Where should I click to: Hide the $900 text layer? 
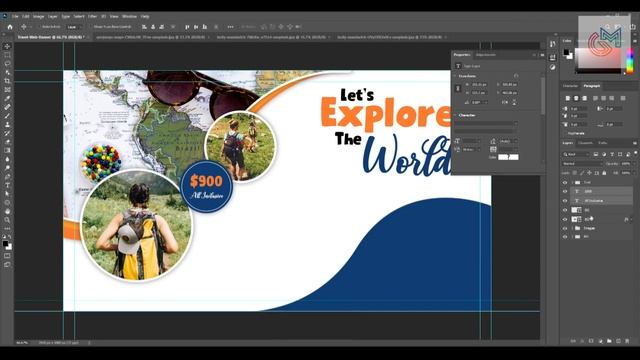click(x=565, y=191)
